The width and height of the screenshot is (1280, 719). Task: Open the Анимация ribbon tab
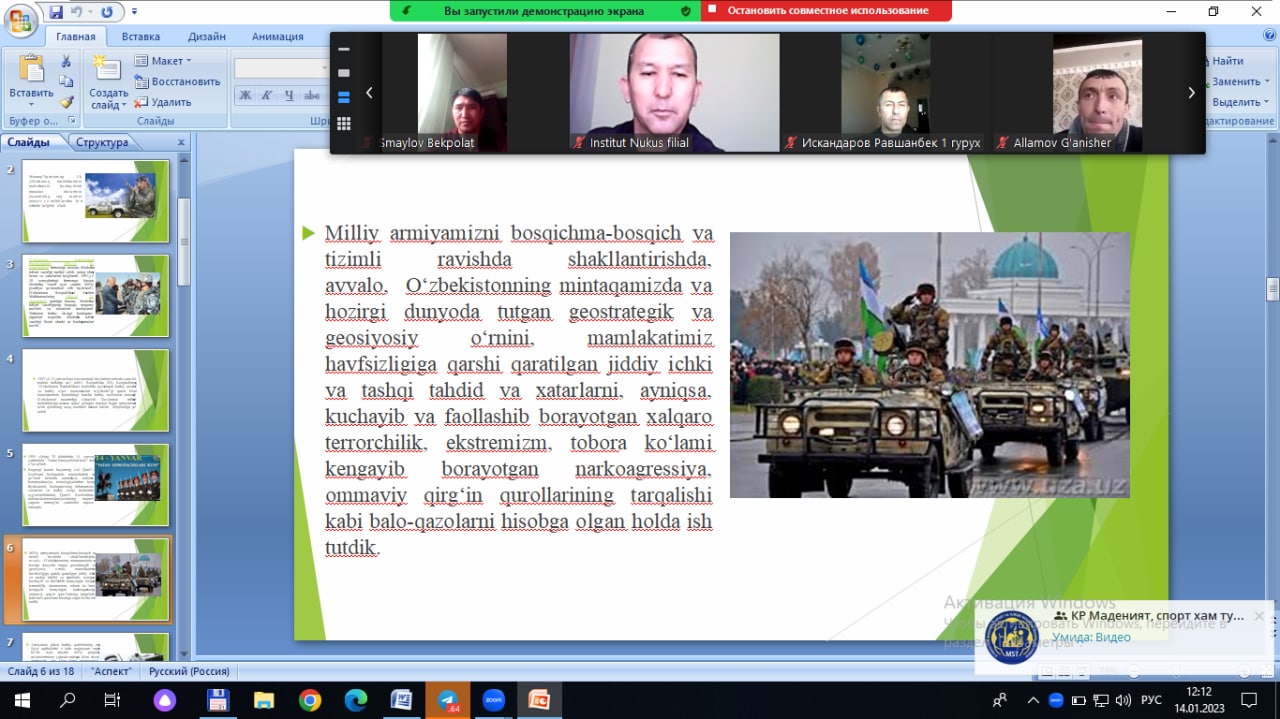[x=278, y=37]
